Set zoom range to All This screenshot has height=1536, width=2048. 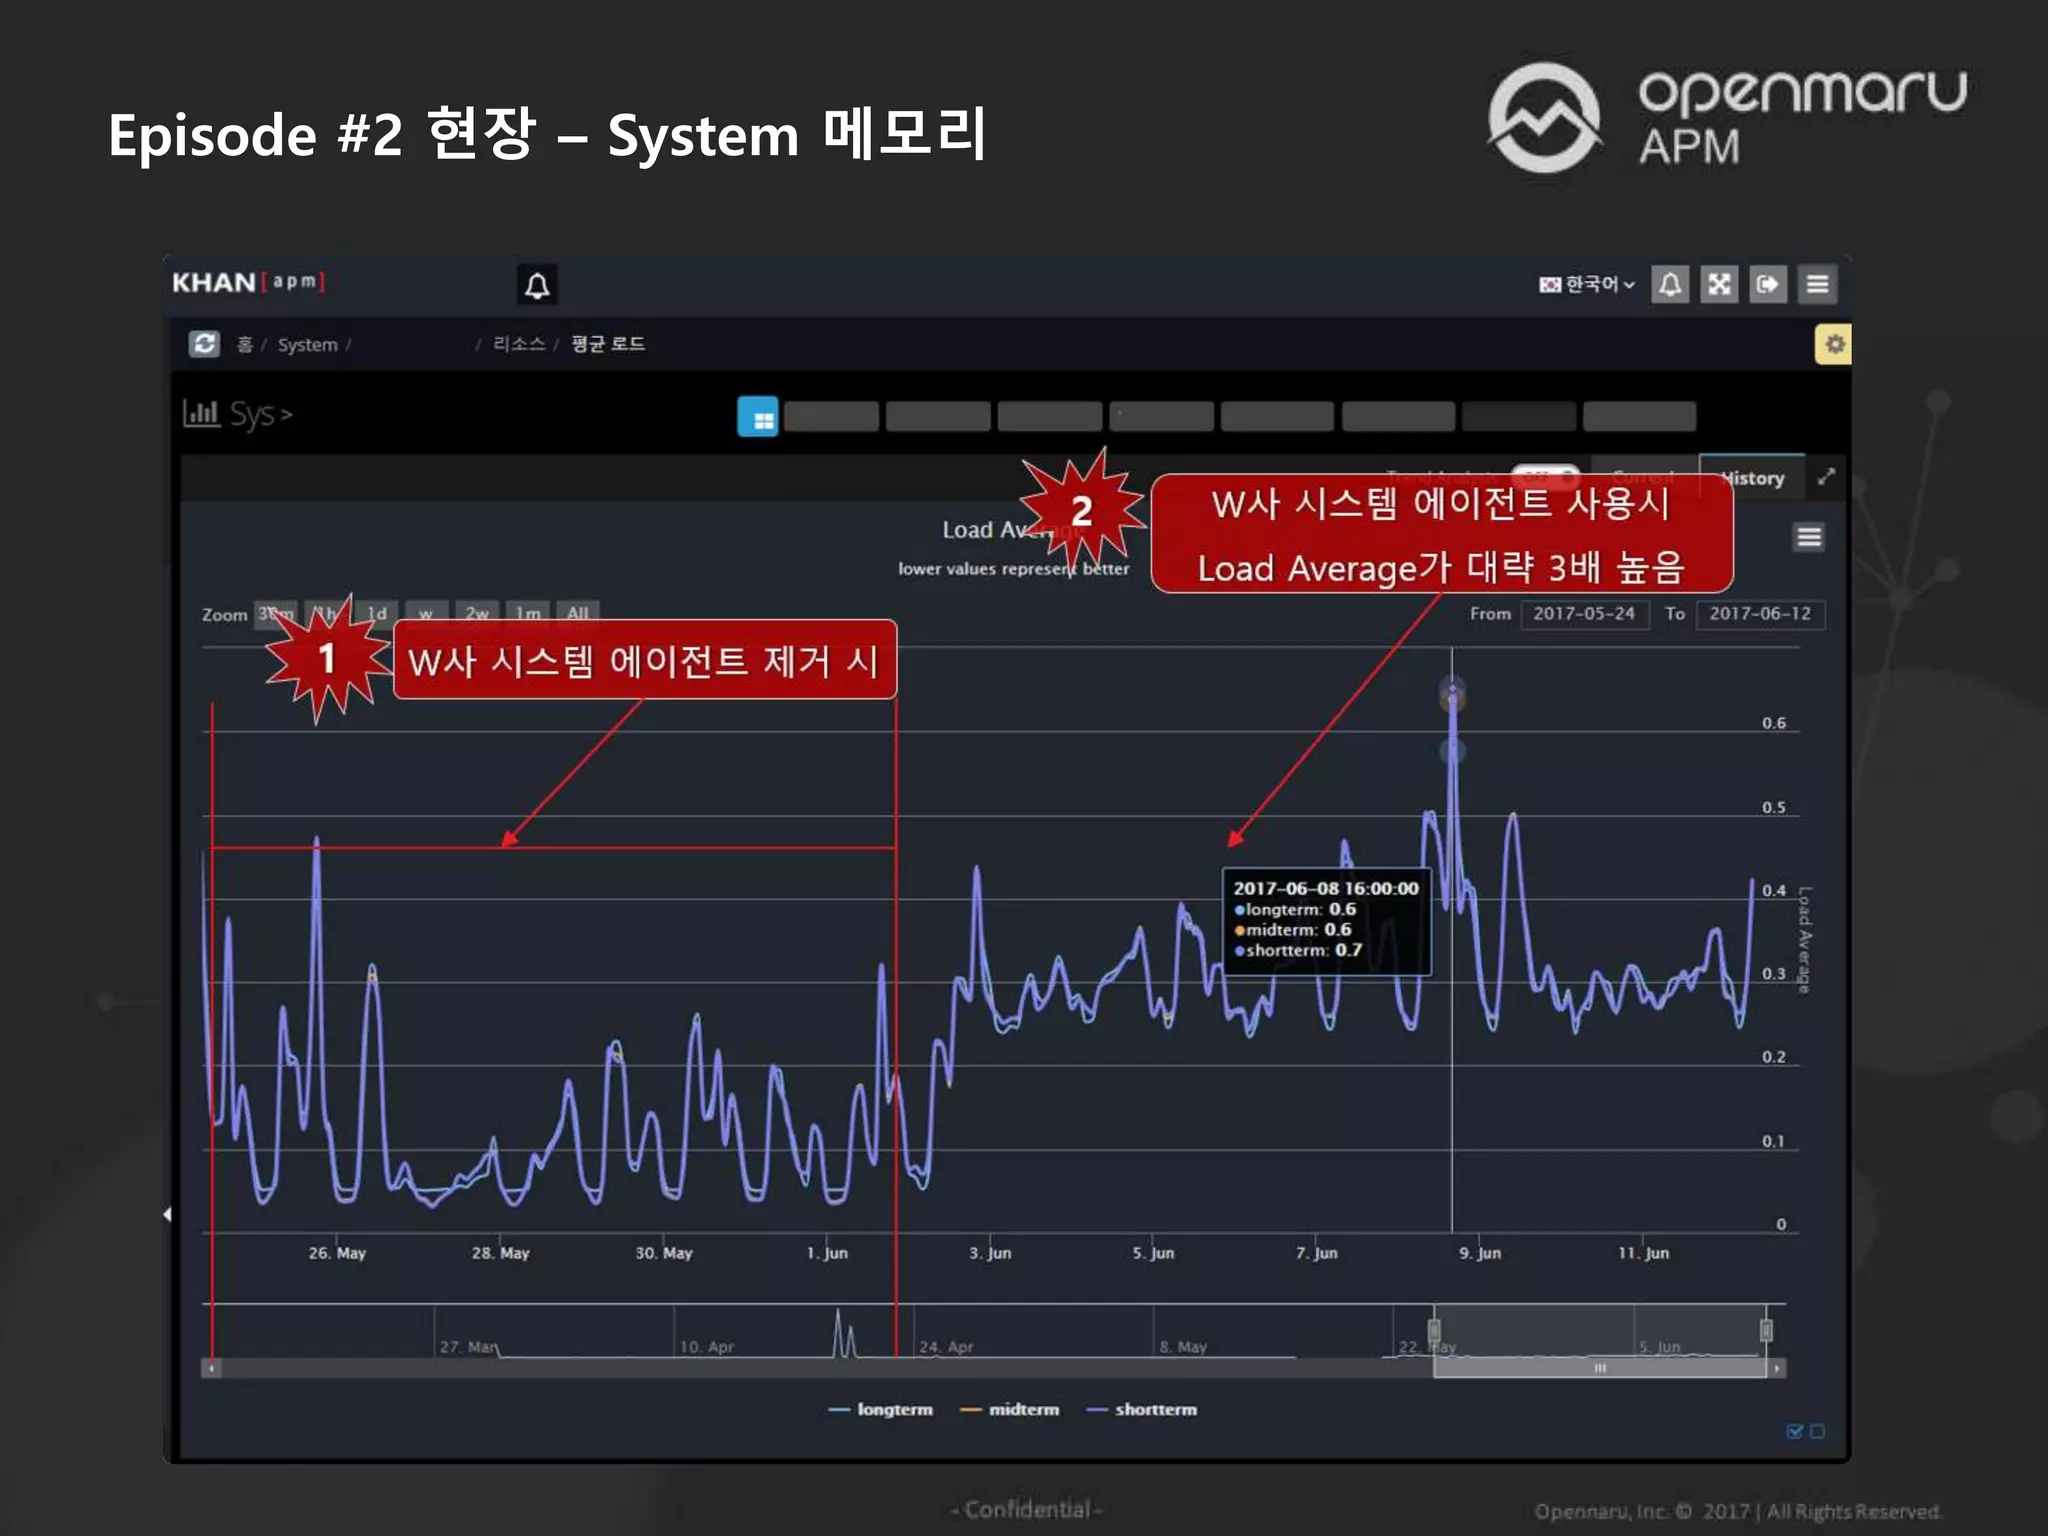[578, 613]
